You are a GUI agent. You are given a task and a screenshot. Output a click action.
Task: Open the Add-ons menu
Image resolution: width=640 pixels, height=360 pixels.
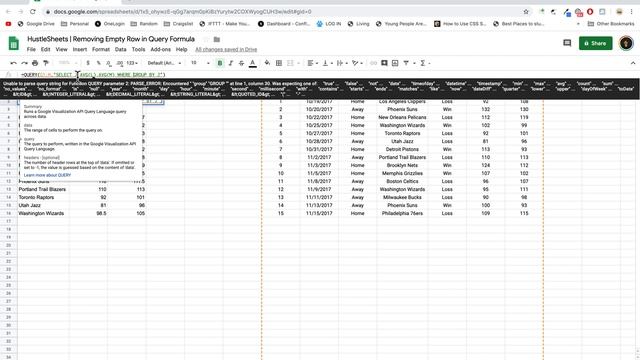pos(160,49)
